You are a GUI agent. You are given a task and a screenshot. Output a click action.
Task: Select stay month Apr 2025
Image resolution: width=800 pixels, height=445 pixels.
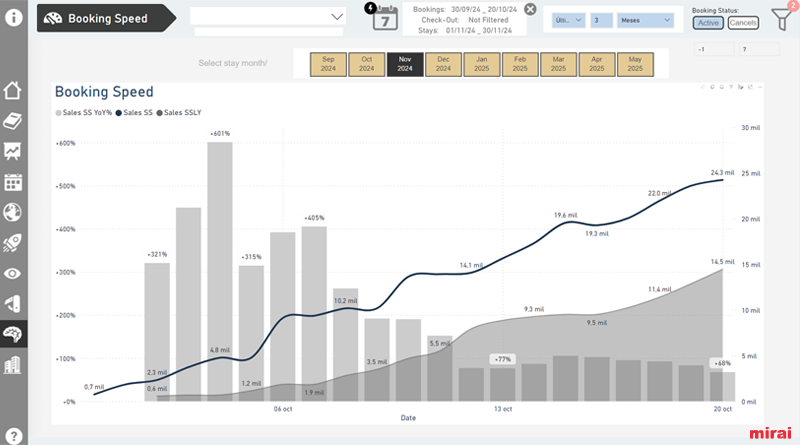(x=597, y=64)
